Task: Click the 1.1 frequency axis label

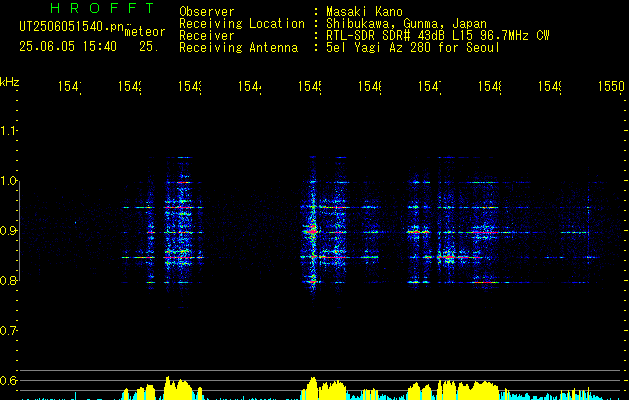Action: 8,131
